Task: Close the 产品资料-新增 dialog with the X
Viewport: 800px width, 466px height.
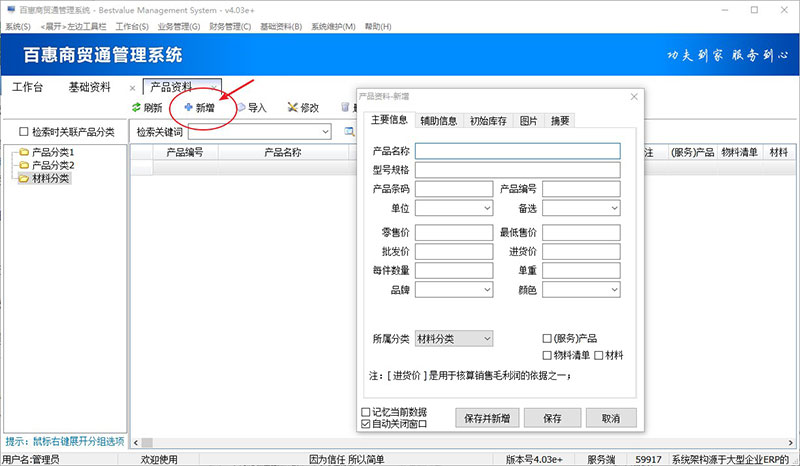Action: coord(634,96)
